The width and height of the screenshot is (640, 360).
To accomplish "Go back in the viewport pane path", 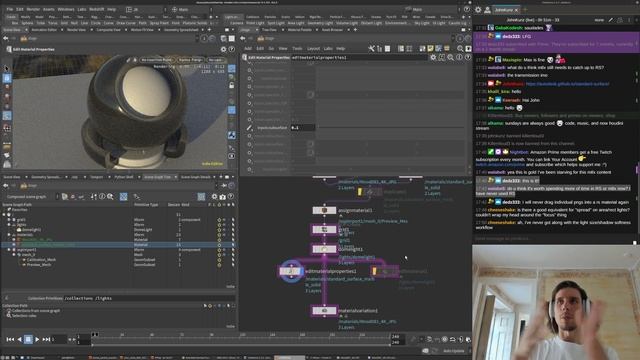I will pos(6,38).
